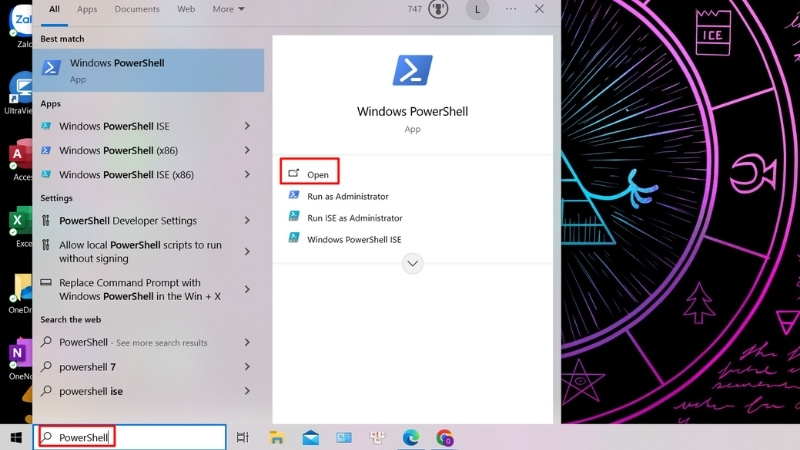
Task: Click the Windows PowerShell ISE app icon
Action: pyautogui.click(x=46, y=126)
